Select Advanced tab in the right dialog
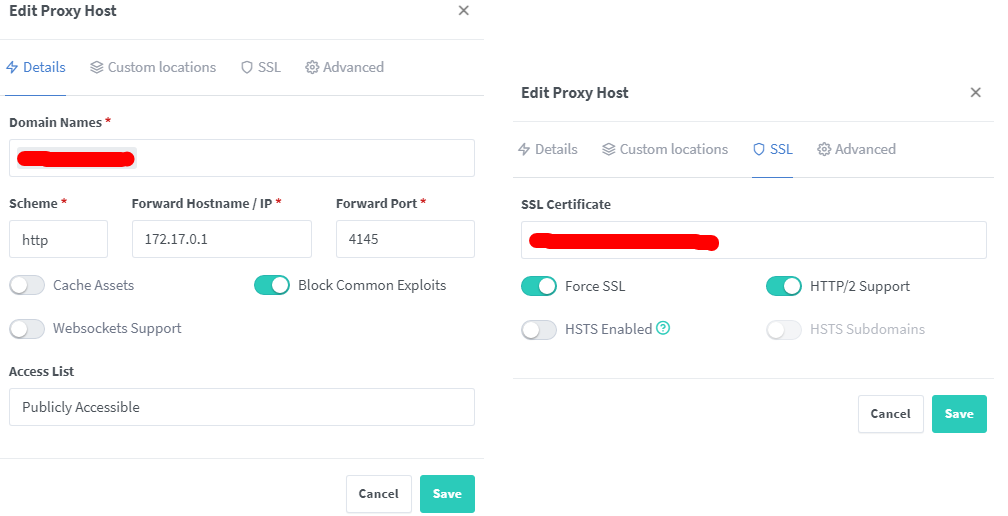Image resolution: width=1008 pixels, height=516 pixels. click(x=857, y=150)
